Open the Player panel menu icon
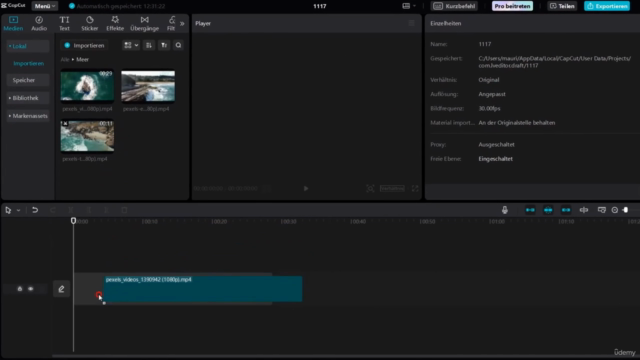The image size is (640, 360). coord(411,23)
